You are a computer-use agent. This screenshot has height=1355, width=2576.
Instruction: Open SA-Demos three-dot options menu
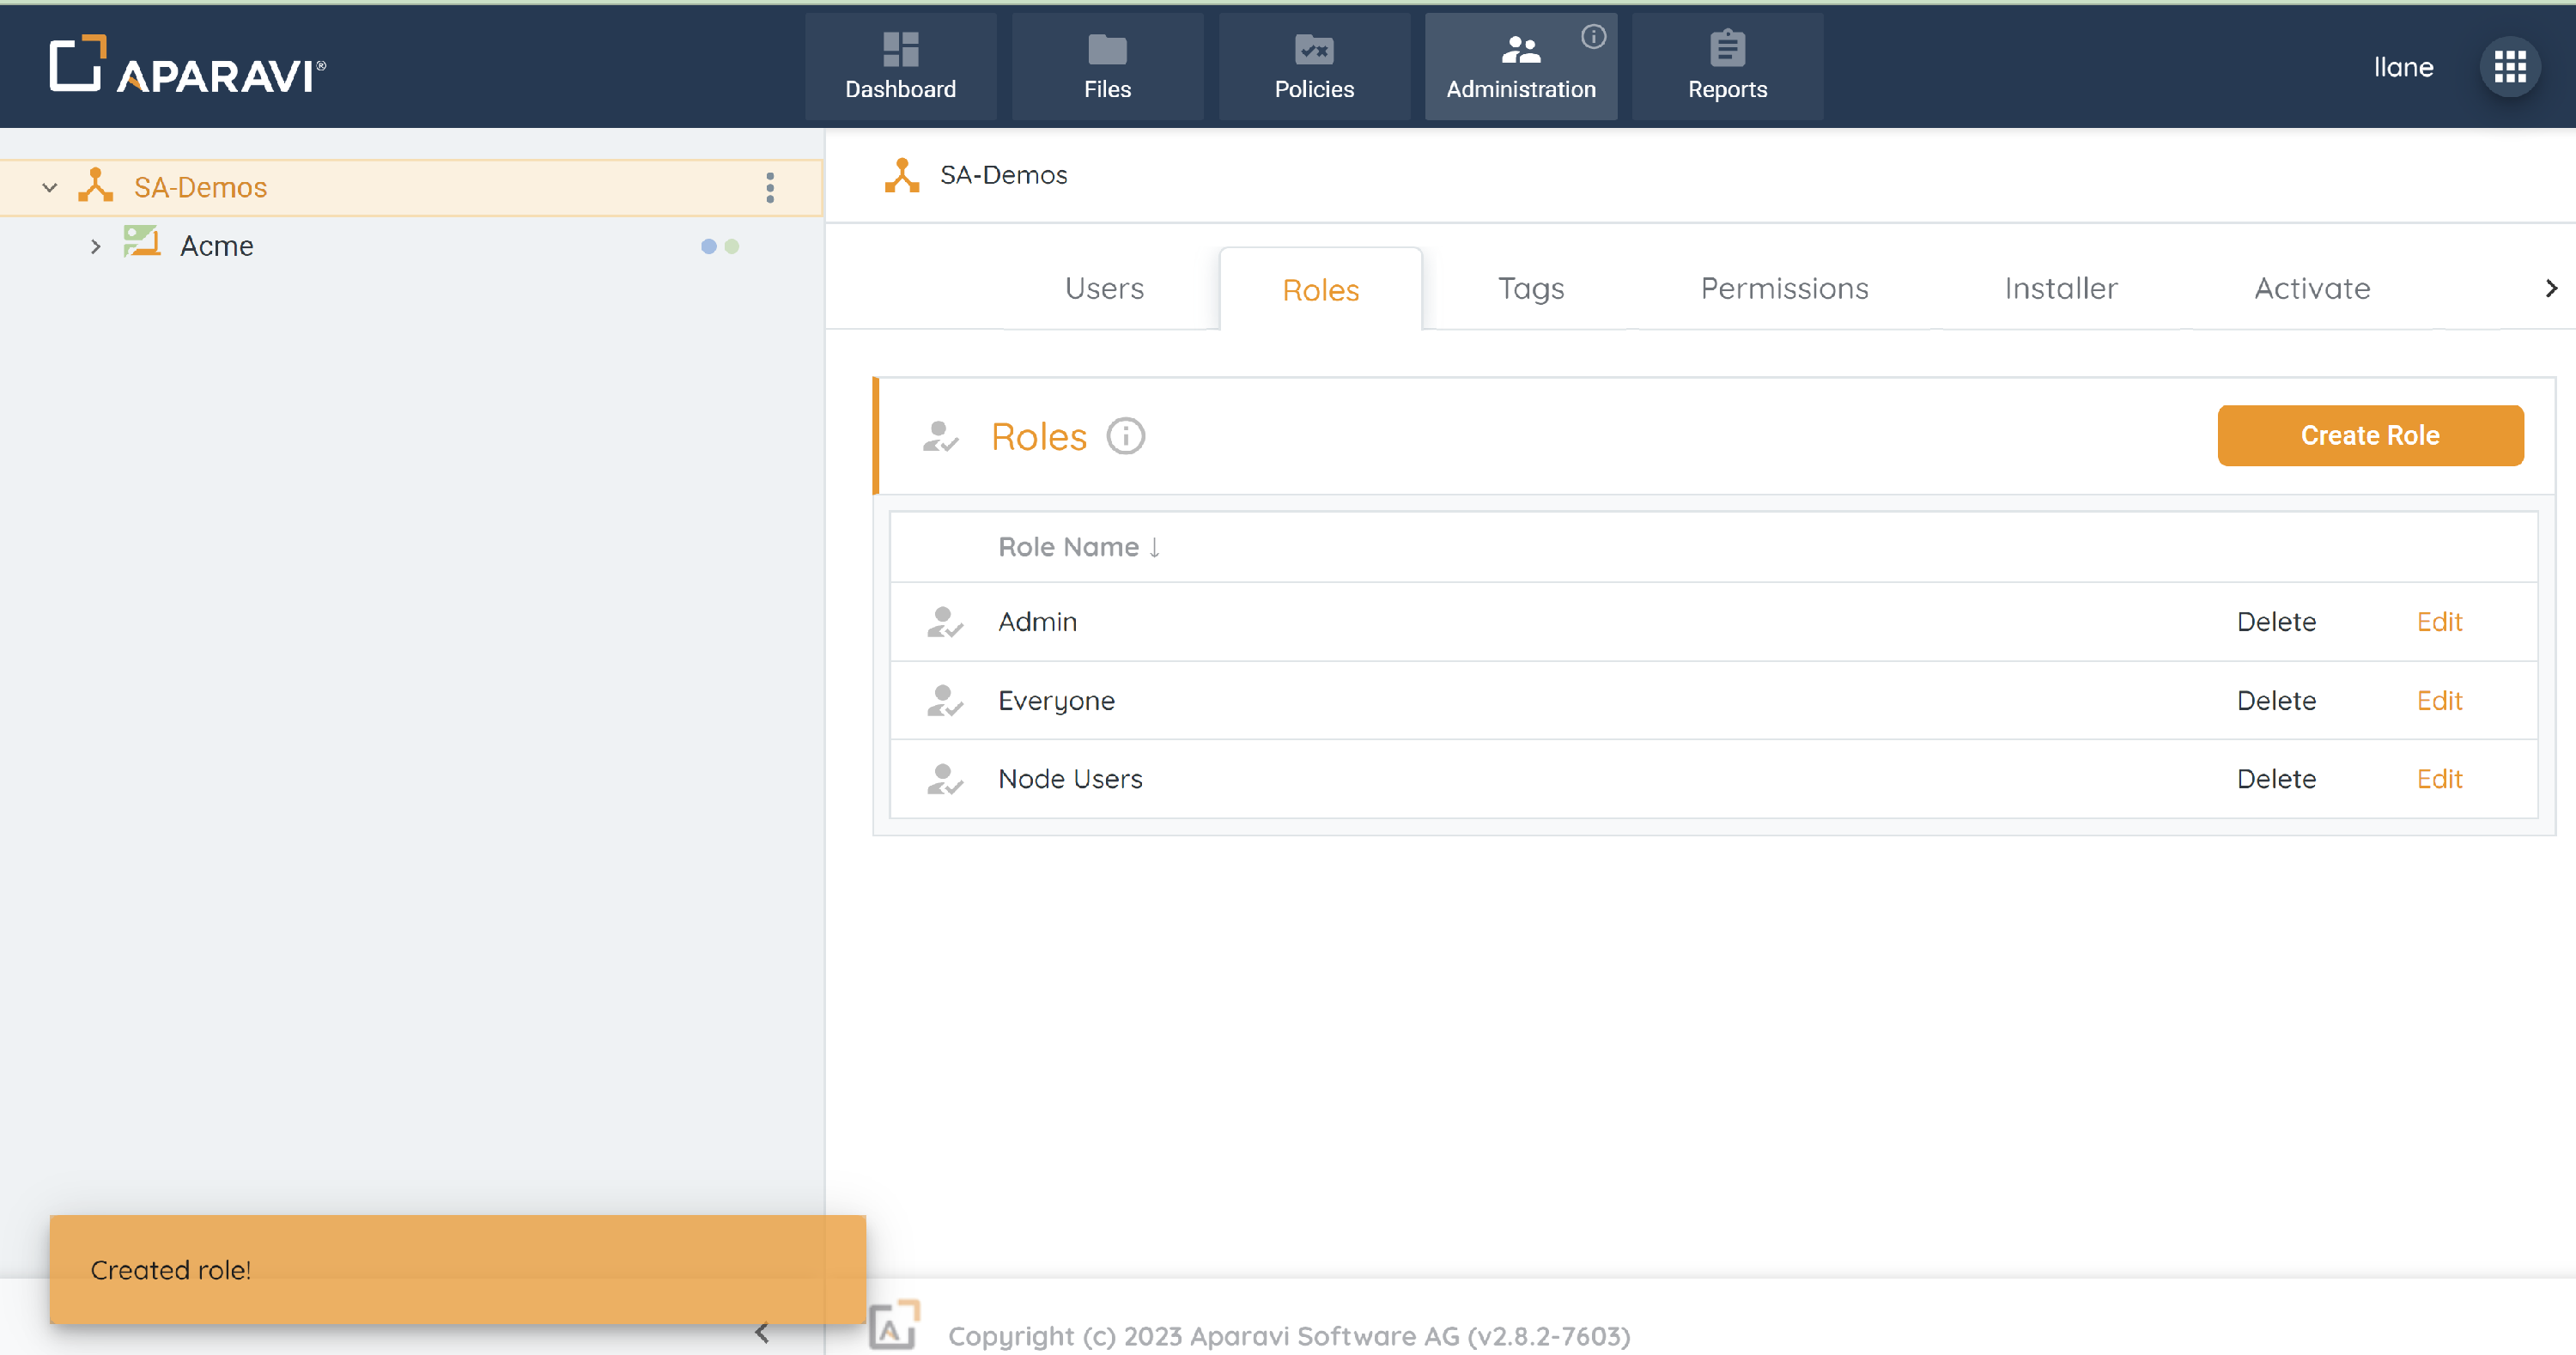point(769,187)
